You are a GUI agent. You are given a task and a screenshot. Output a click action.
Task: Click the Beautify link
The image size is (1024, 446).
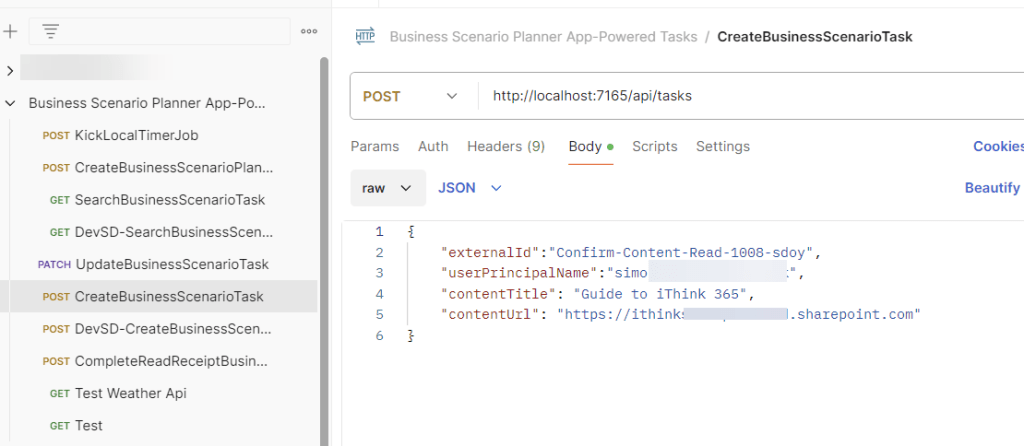click(991, 188)
